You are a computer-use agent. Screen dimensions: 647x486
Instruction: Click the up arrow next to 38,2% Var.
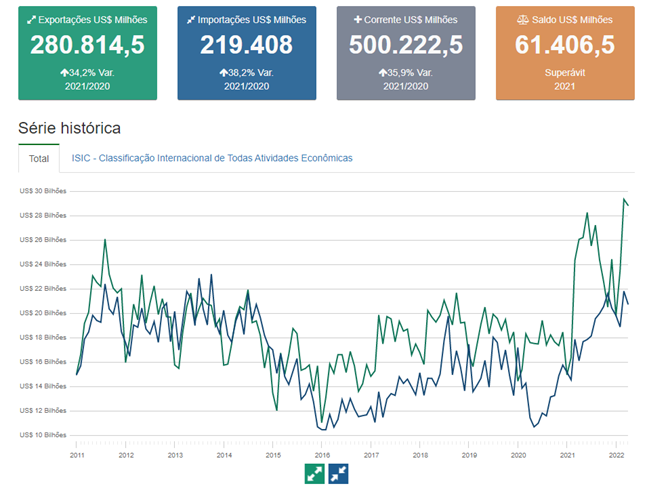[223, 73]
